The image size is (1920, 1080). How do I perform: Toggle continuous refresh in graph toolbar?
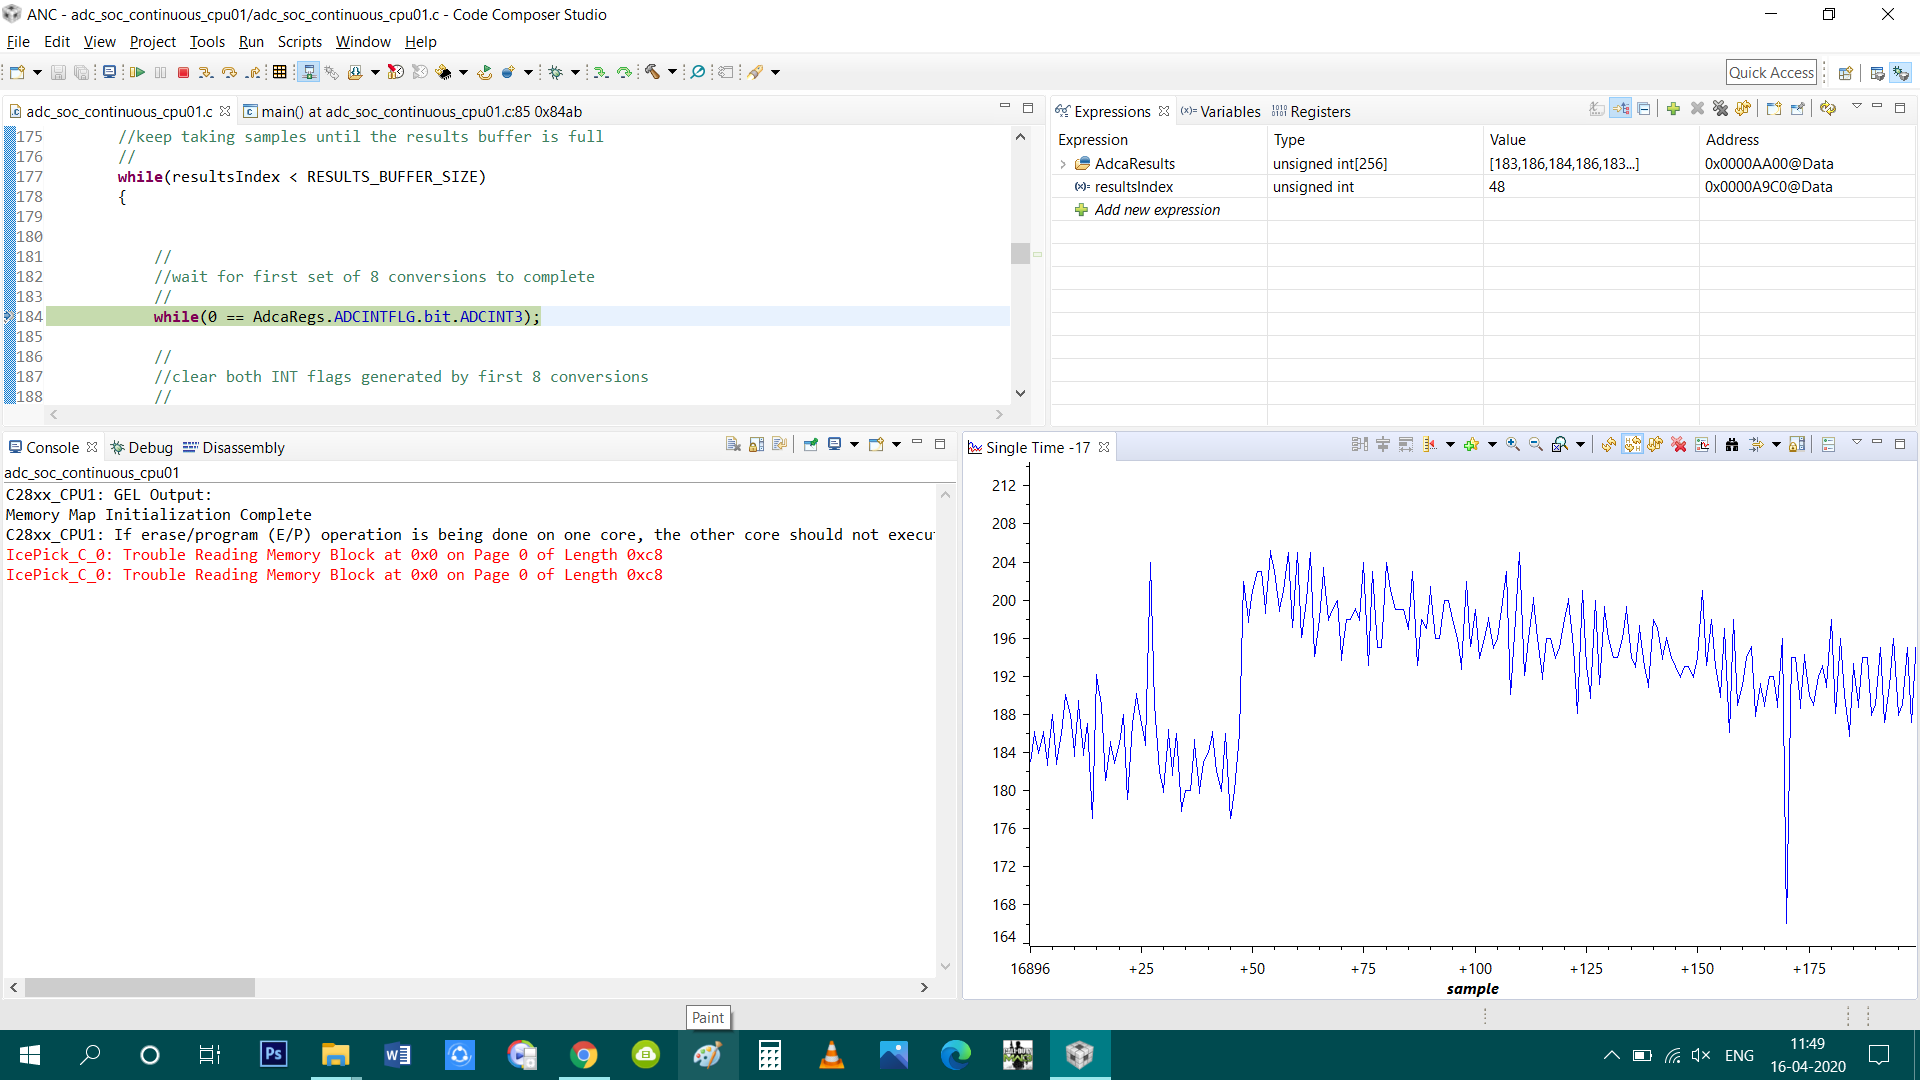[x=1632, y=445]
